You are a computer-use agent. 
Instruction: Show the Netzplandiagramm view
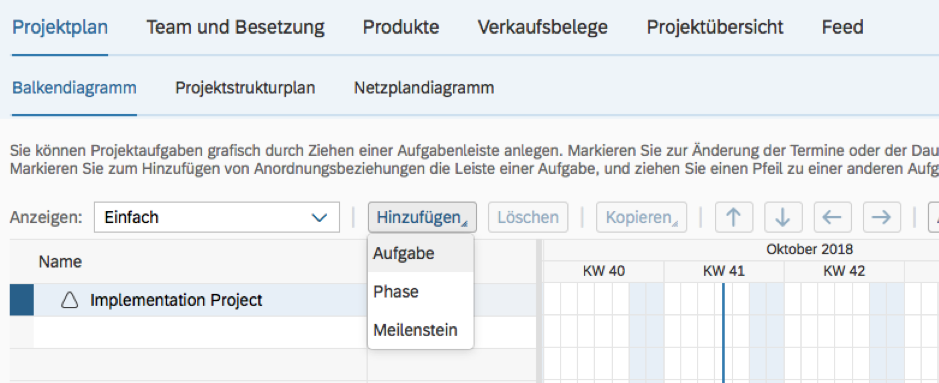pyautogui.click(x=424, y=88)
